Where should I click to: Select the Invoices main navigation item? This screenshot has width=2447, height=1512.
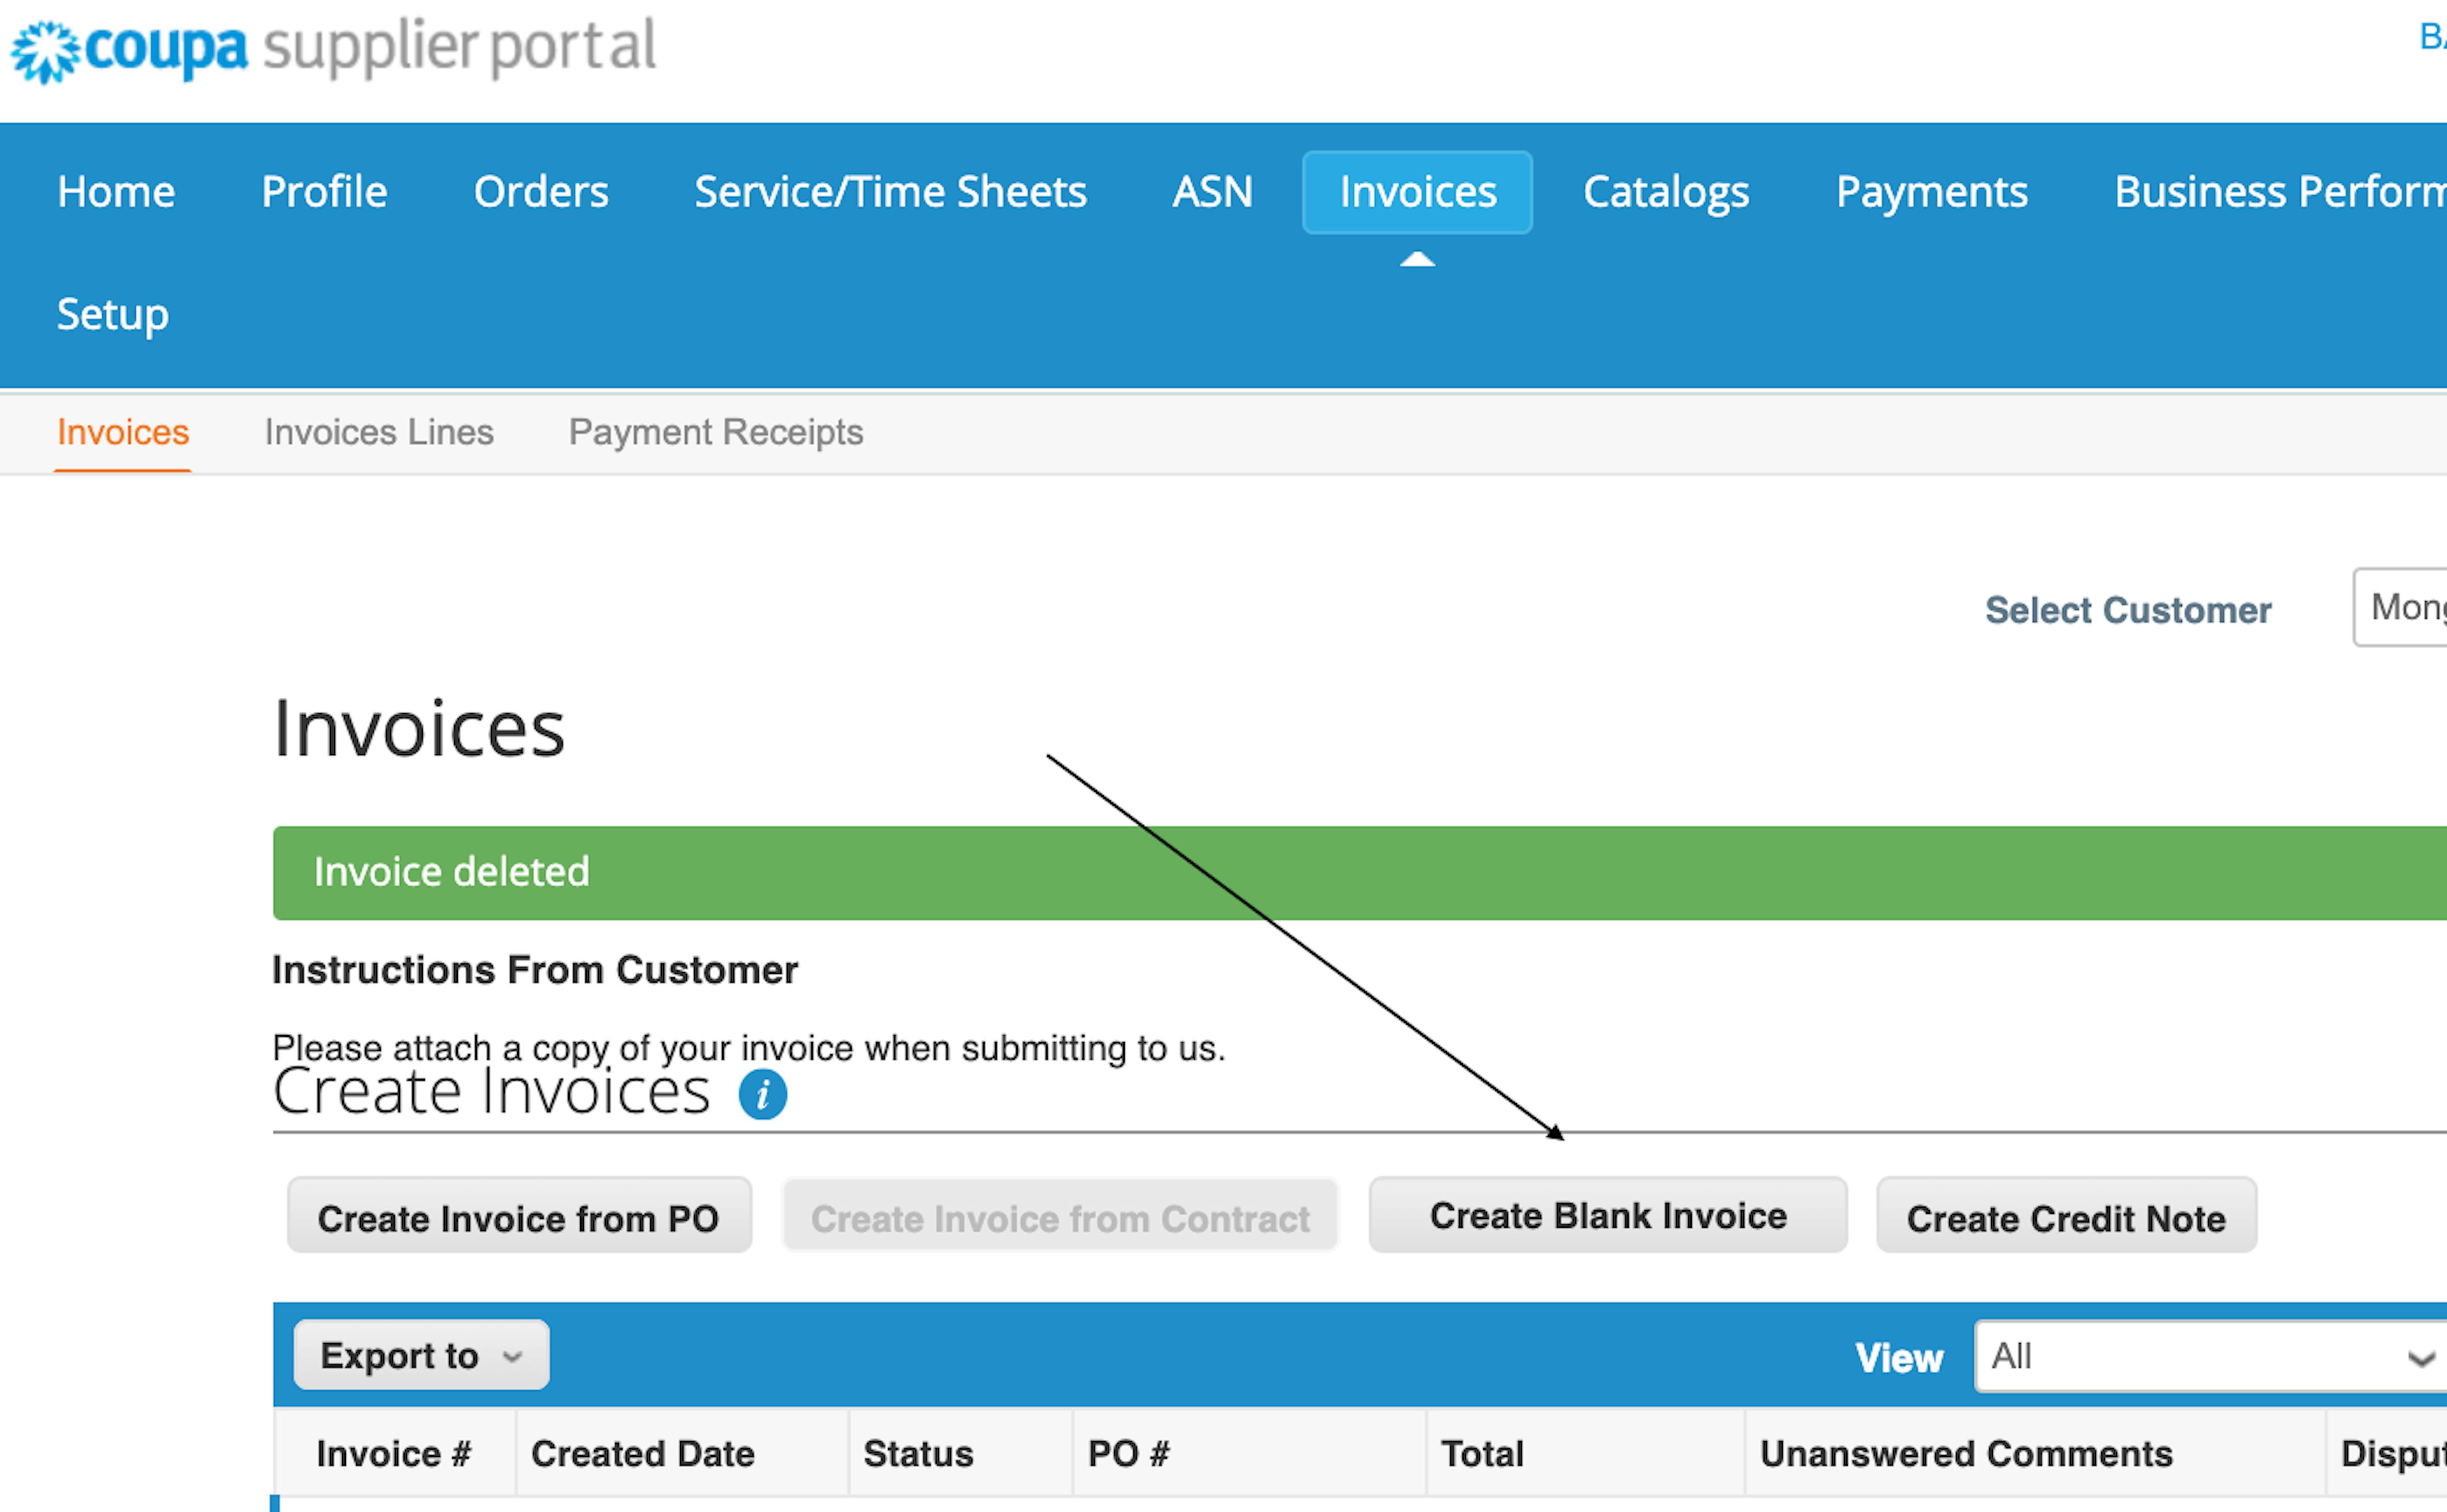[1417, 192]
